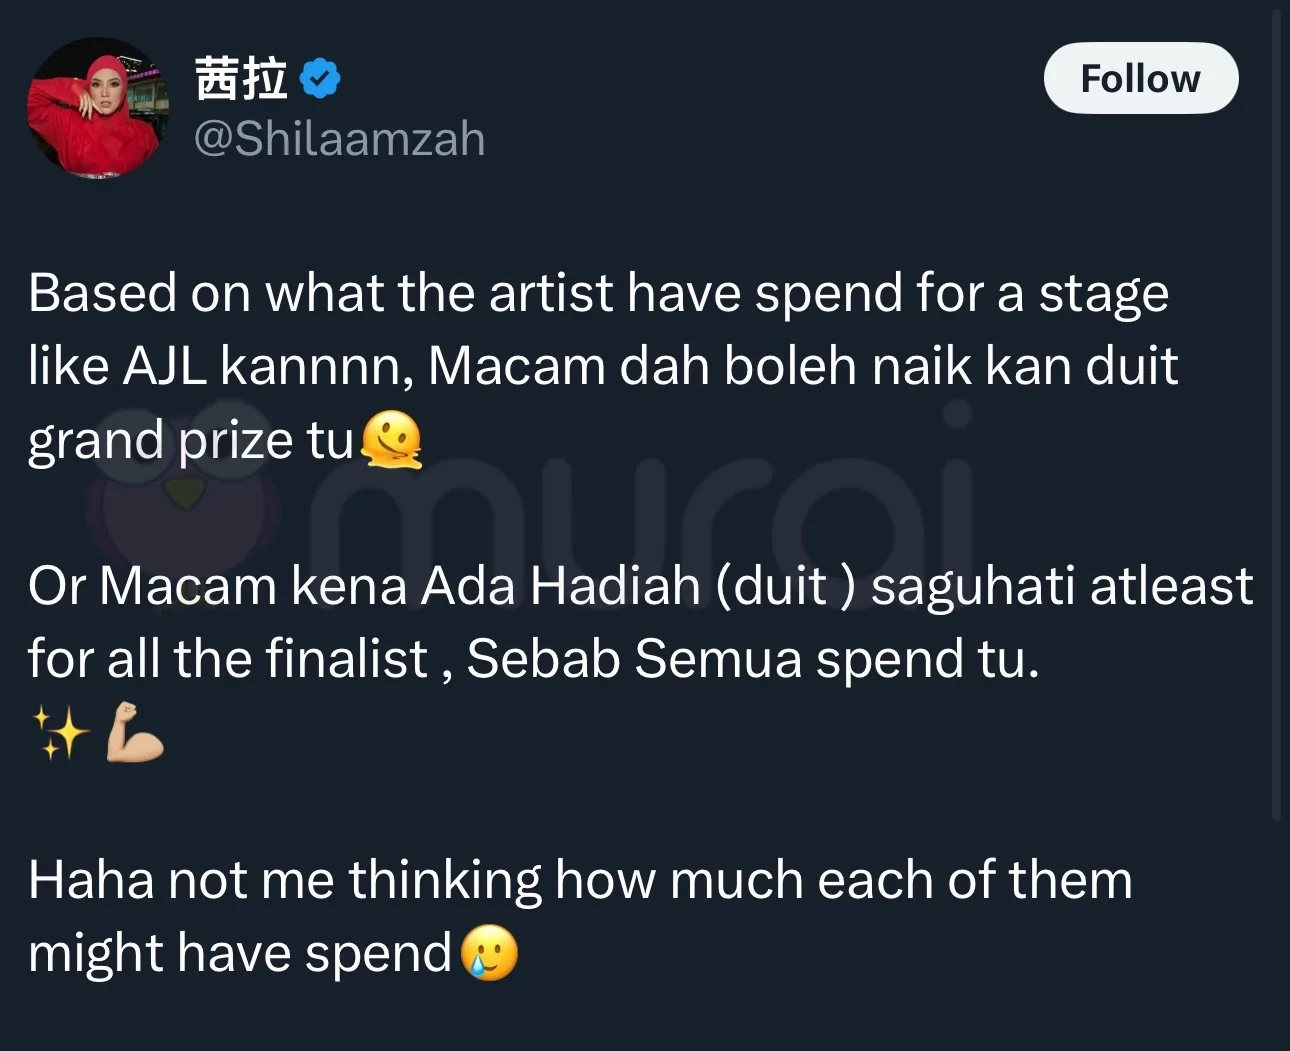
Task: Click the line starting "Based on what"
Action: [x=598, y=293]
